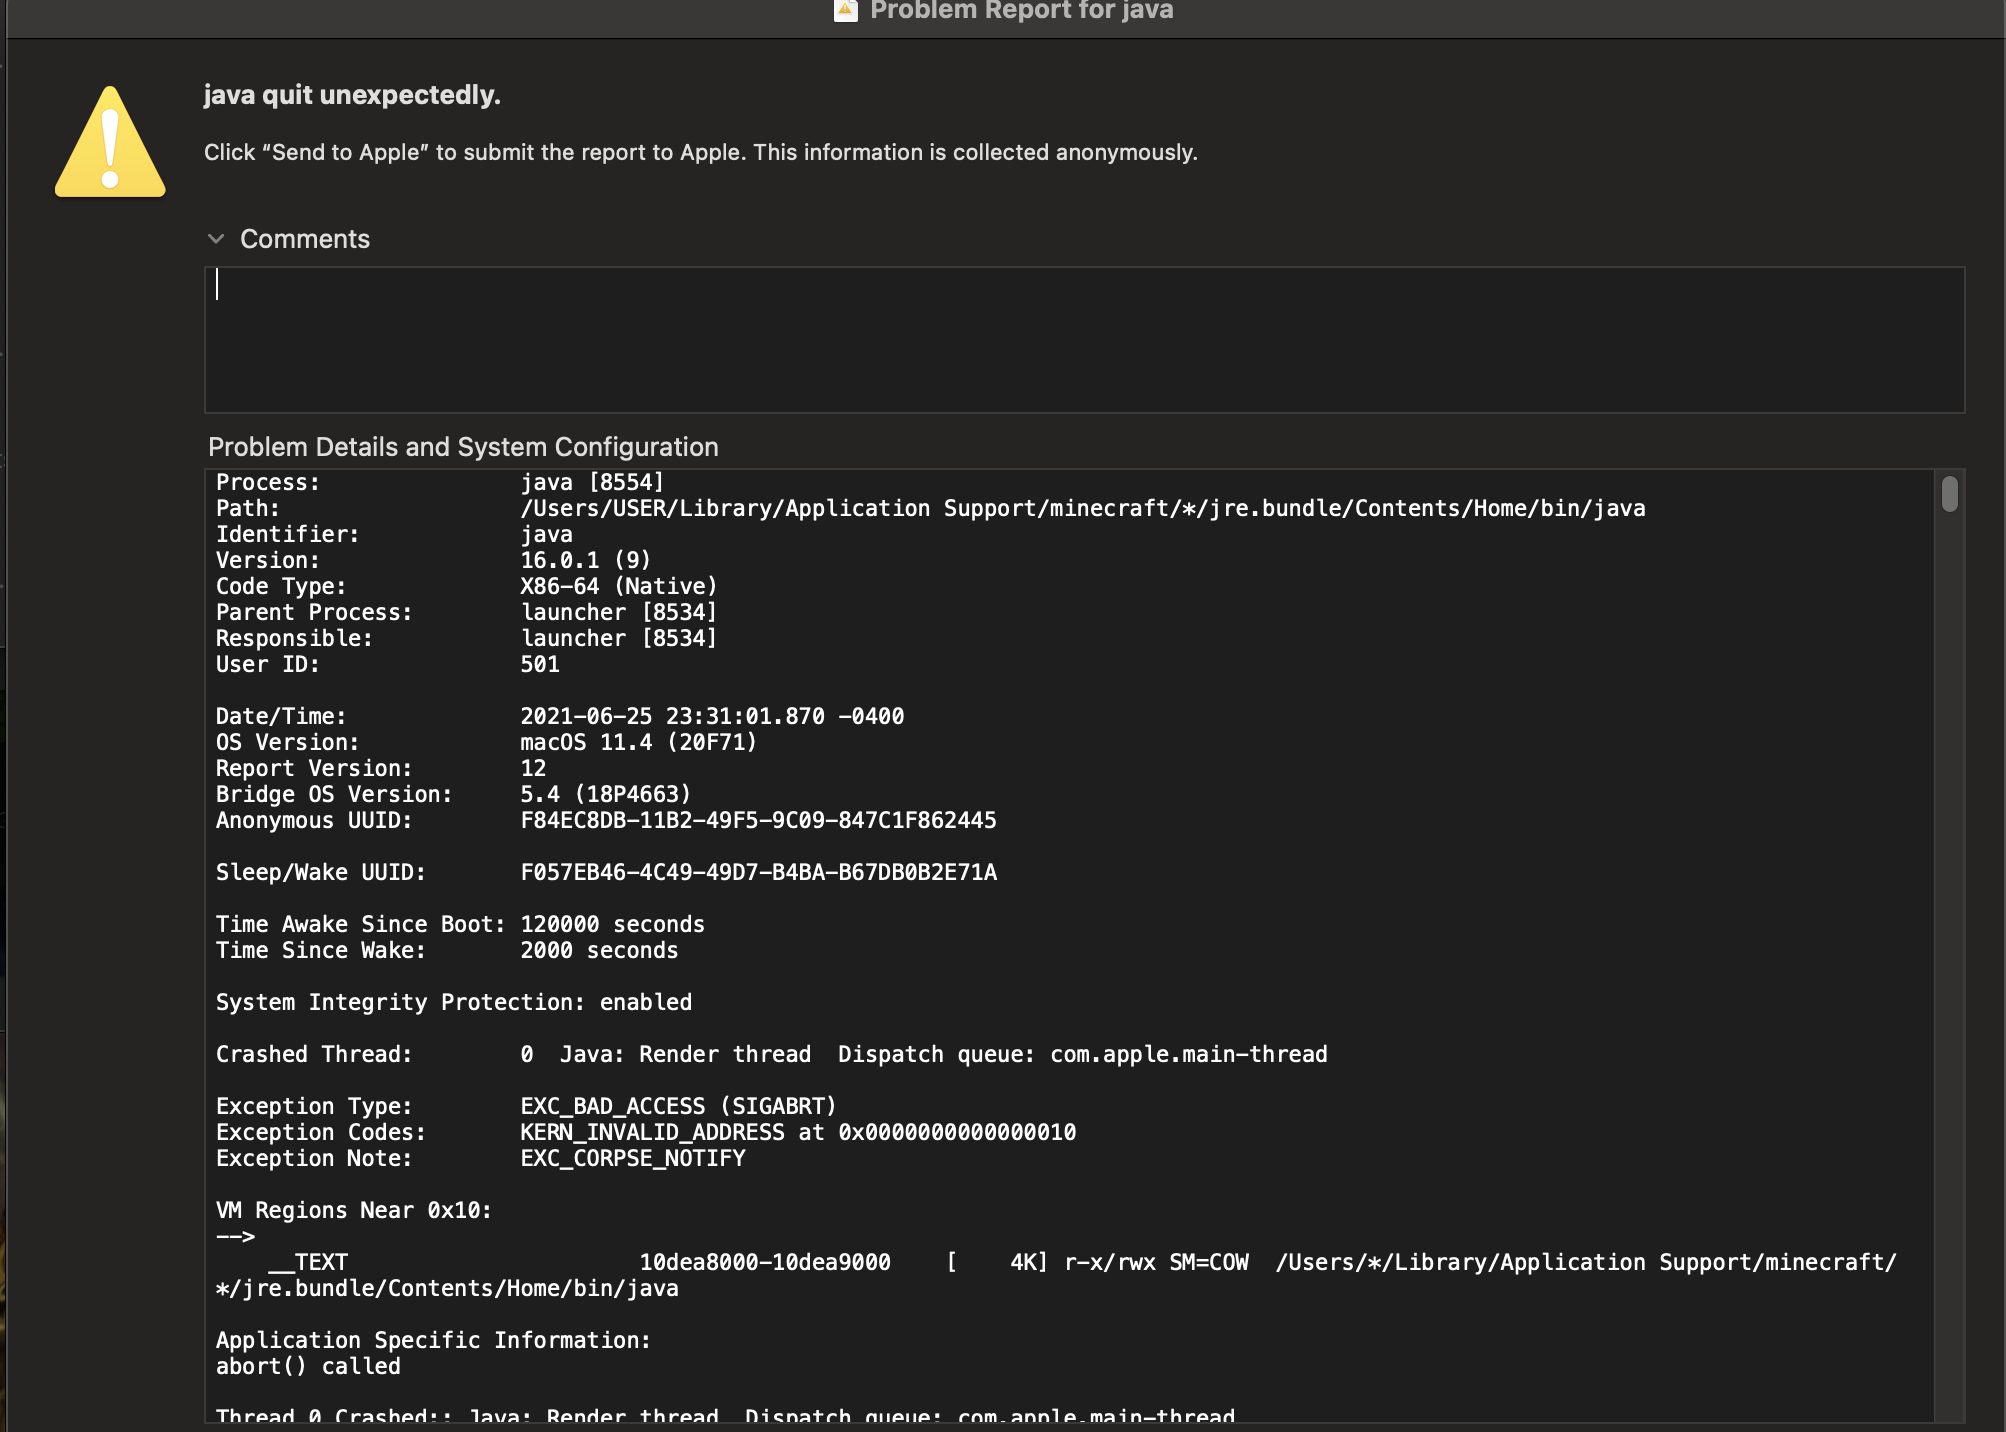Collapse the Comments section
The width and height of the screenshot is (2006, 1432).
coord(217,238)
